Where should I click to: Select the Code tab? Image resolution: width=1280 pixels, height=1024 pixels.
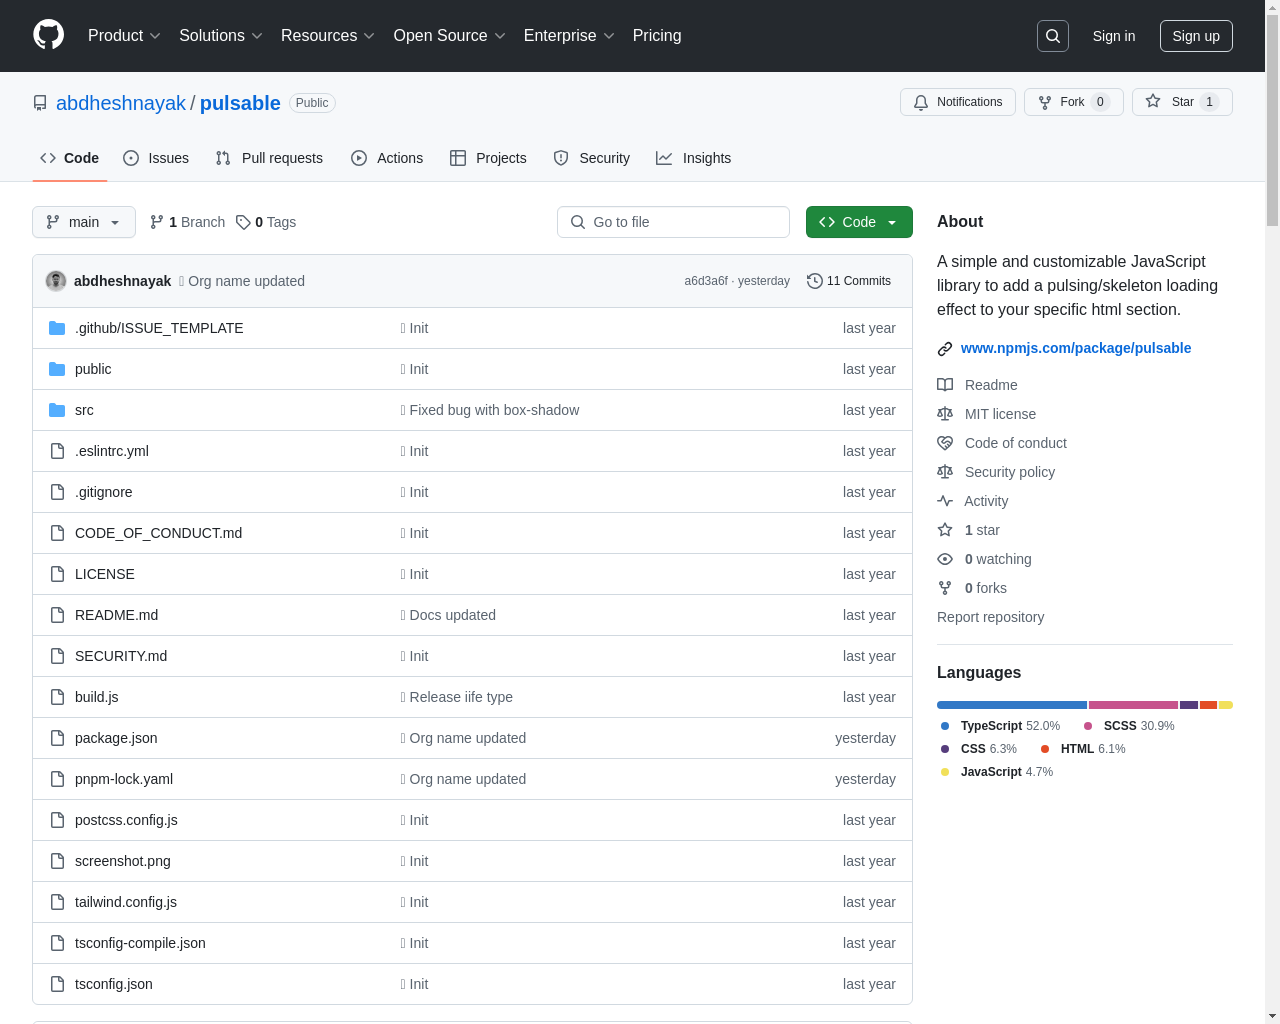click(70, 158)
